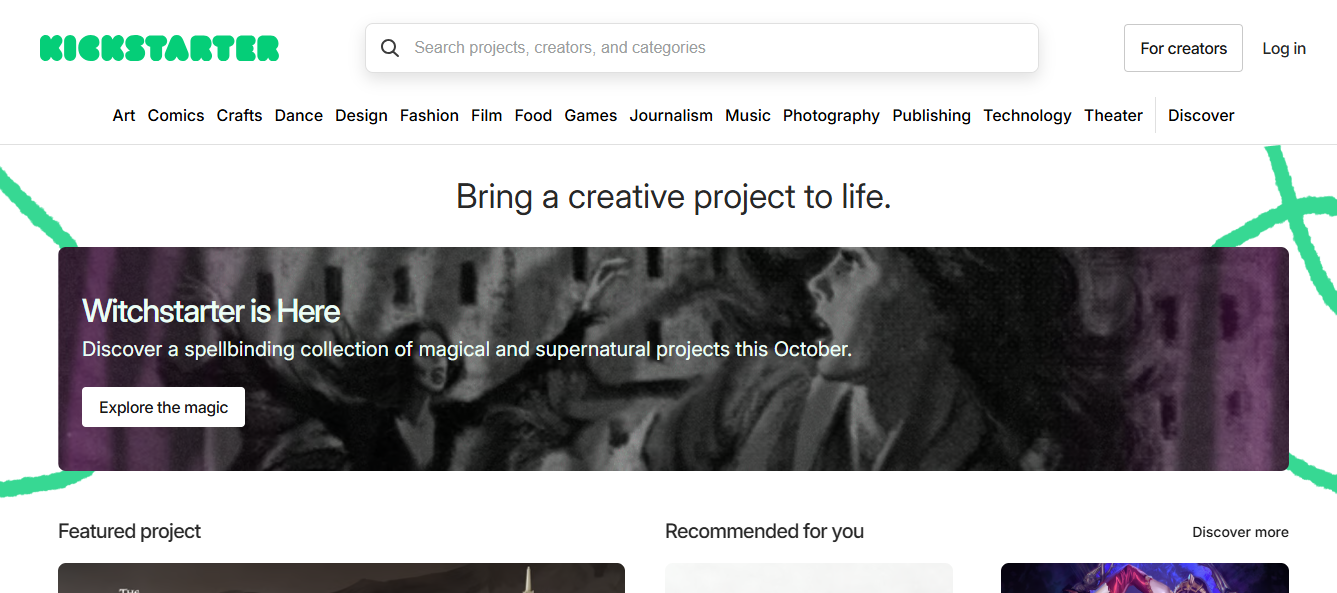Select the Dance category

click(x=299, y=115)
